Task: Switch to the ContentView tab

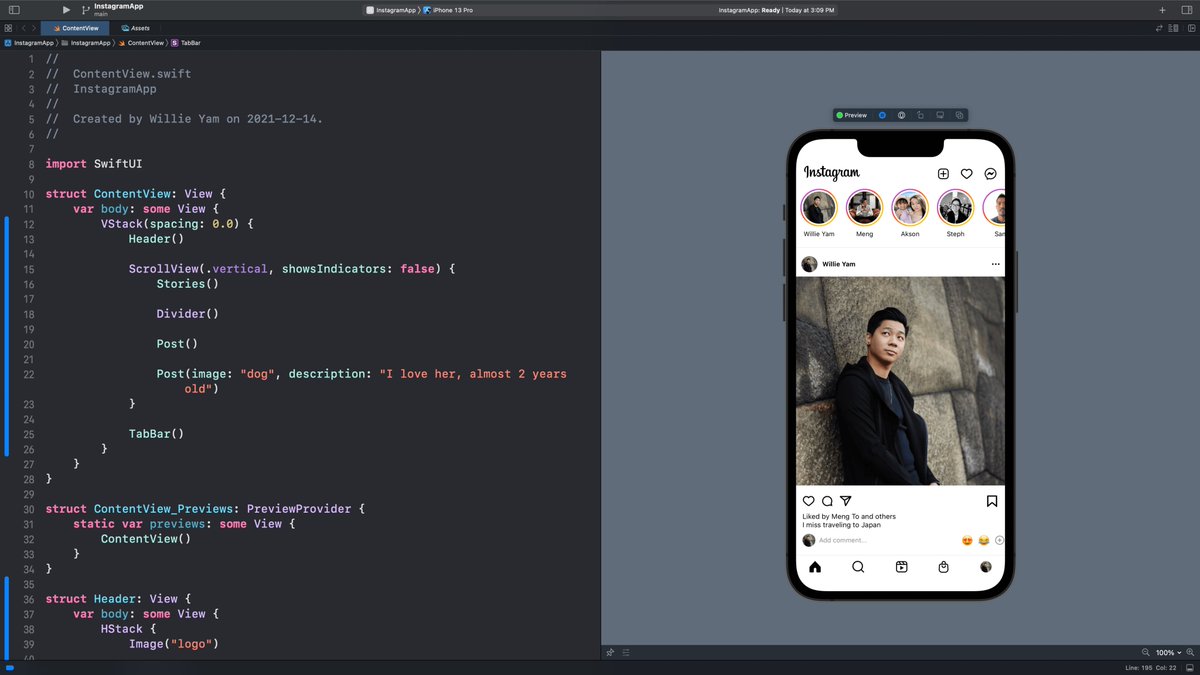Action: [75, 28]
